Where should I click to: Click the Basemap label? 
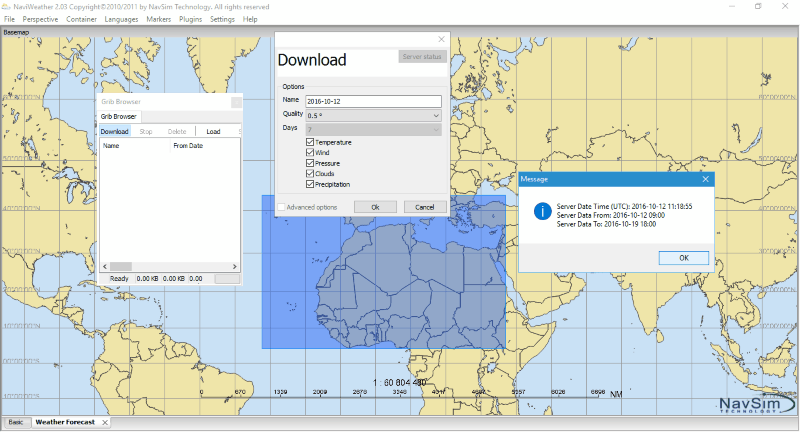(16, 32)
